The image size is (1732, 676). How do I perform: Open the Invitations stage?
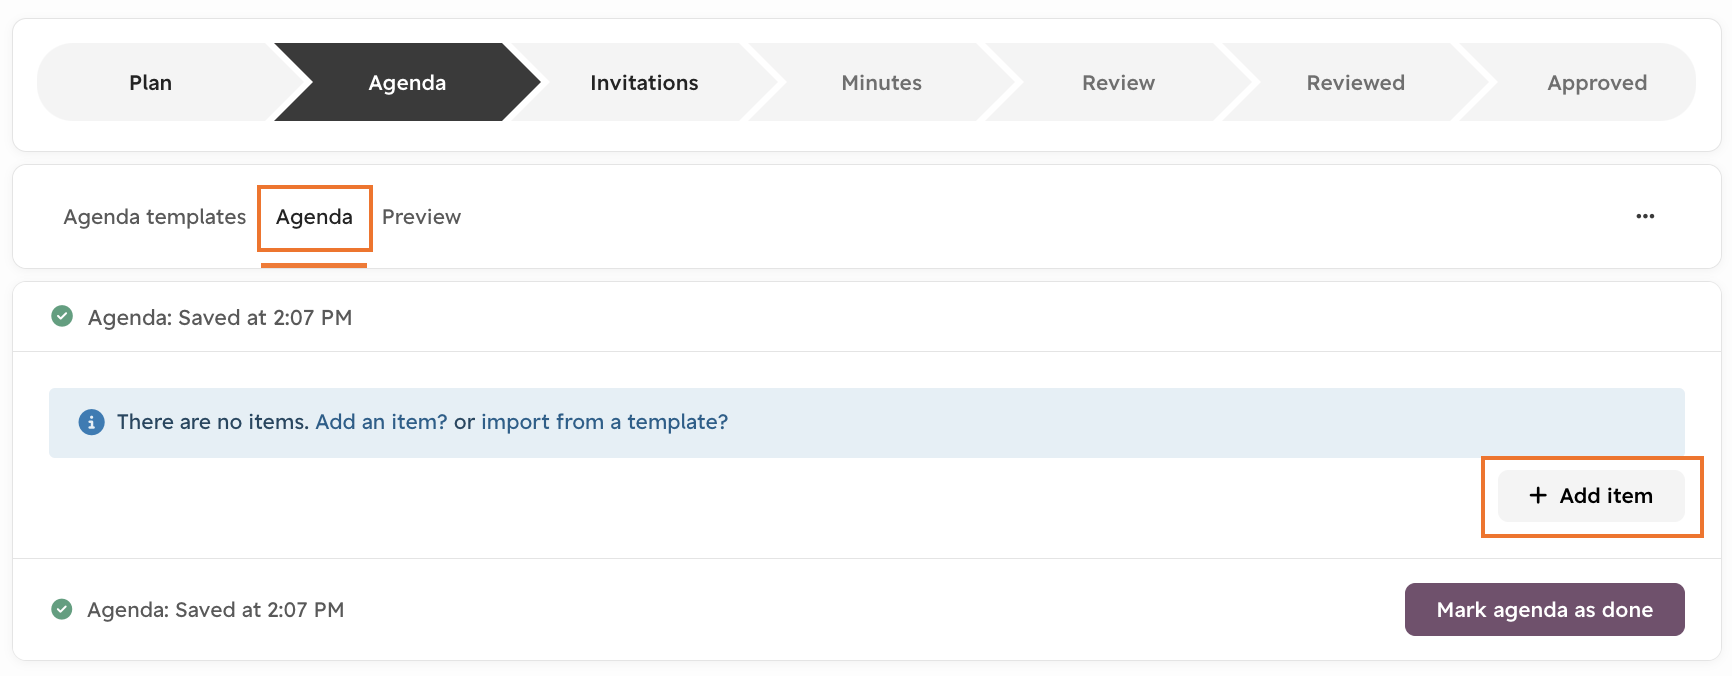pyautogui.click(x=644, y=82)
